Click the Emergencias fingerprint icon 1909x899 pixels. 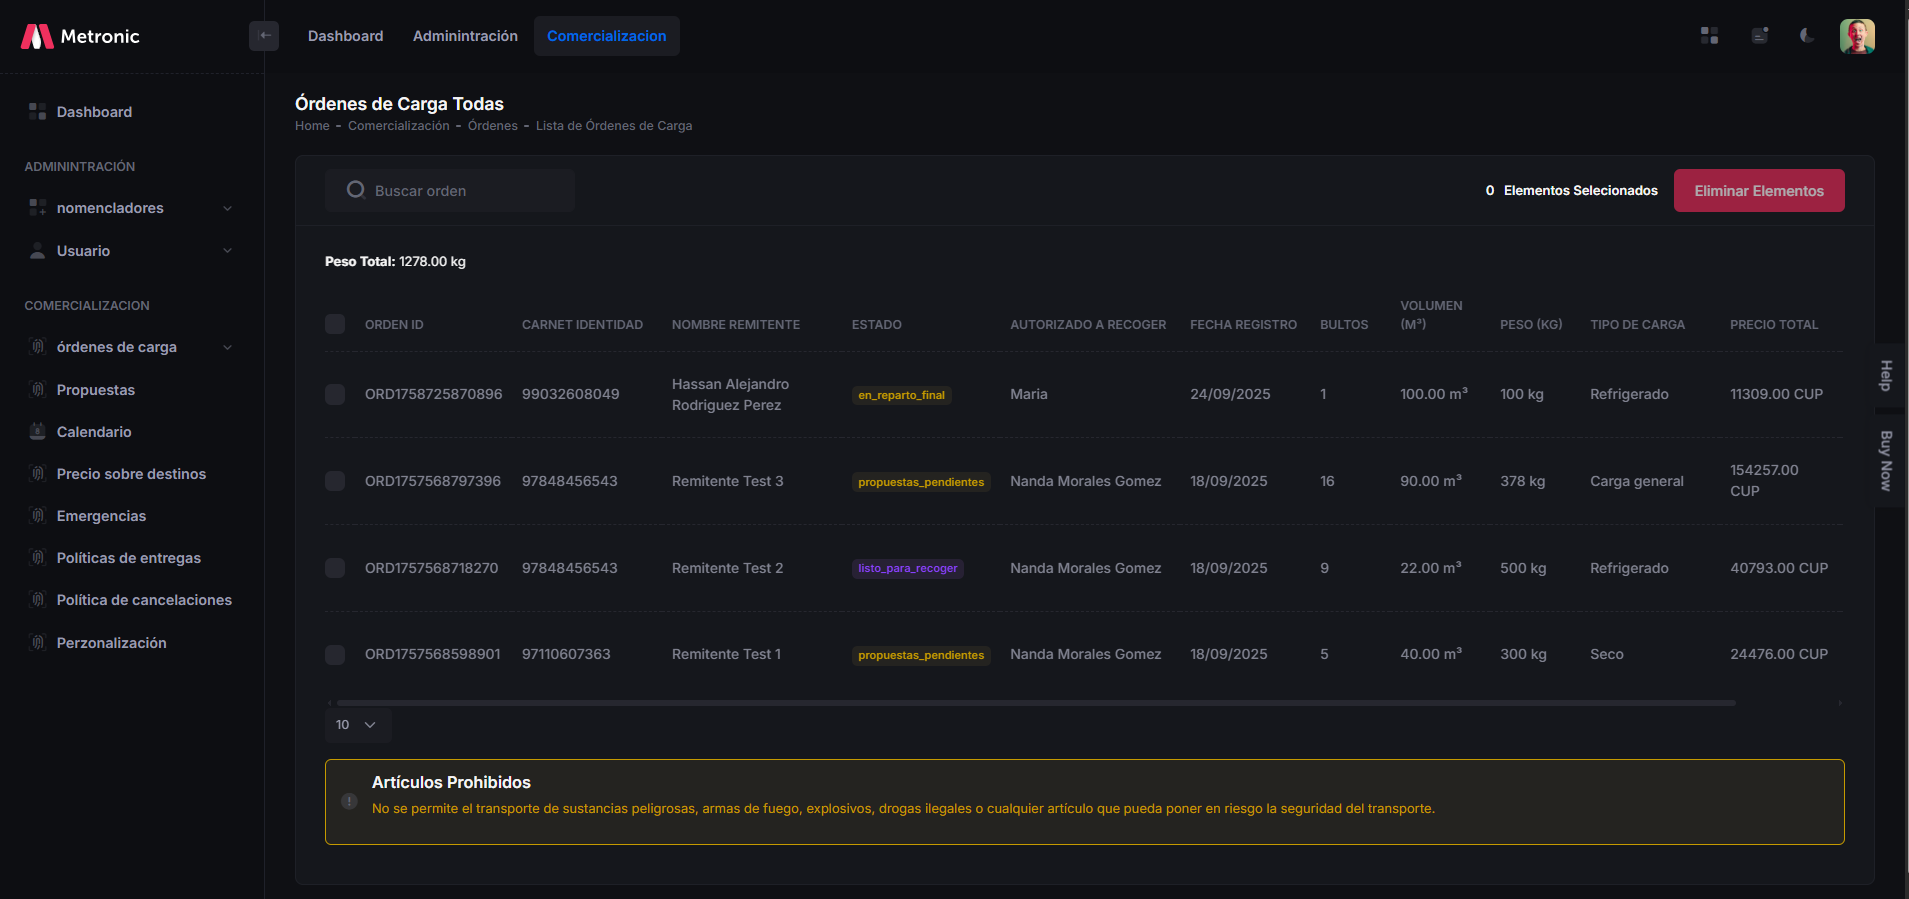pyautogui.click(x=38, y=516)
